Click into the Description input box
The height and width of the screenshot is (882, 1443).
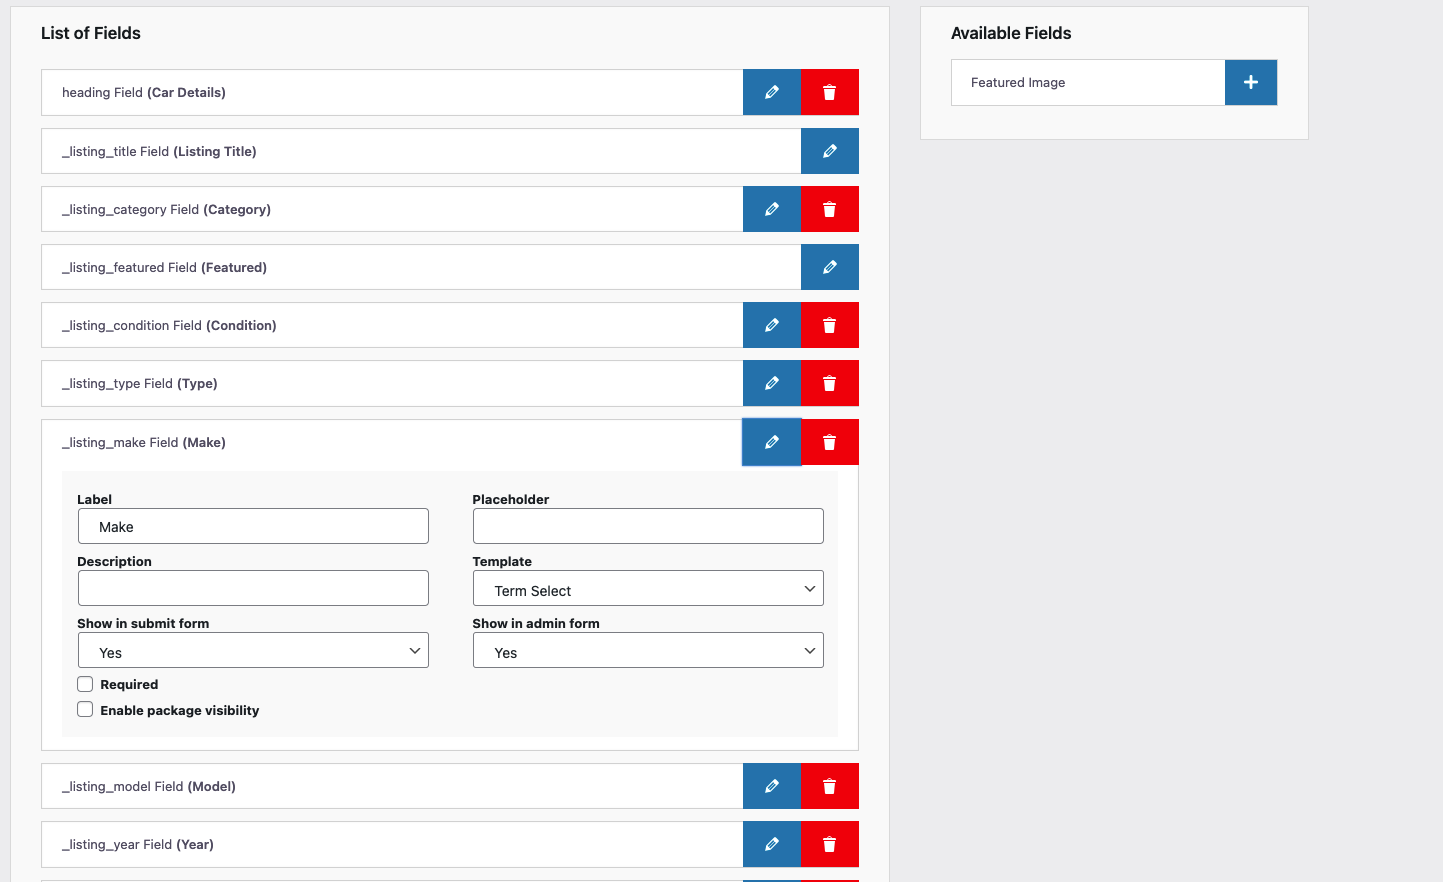pyautogui.click(x=252, y=588)
